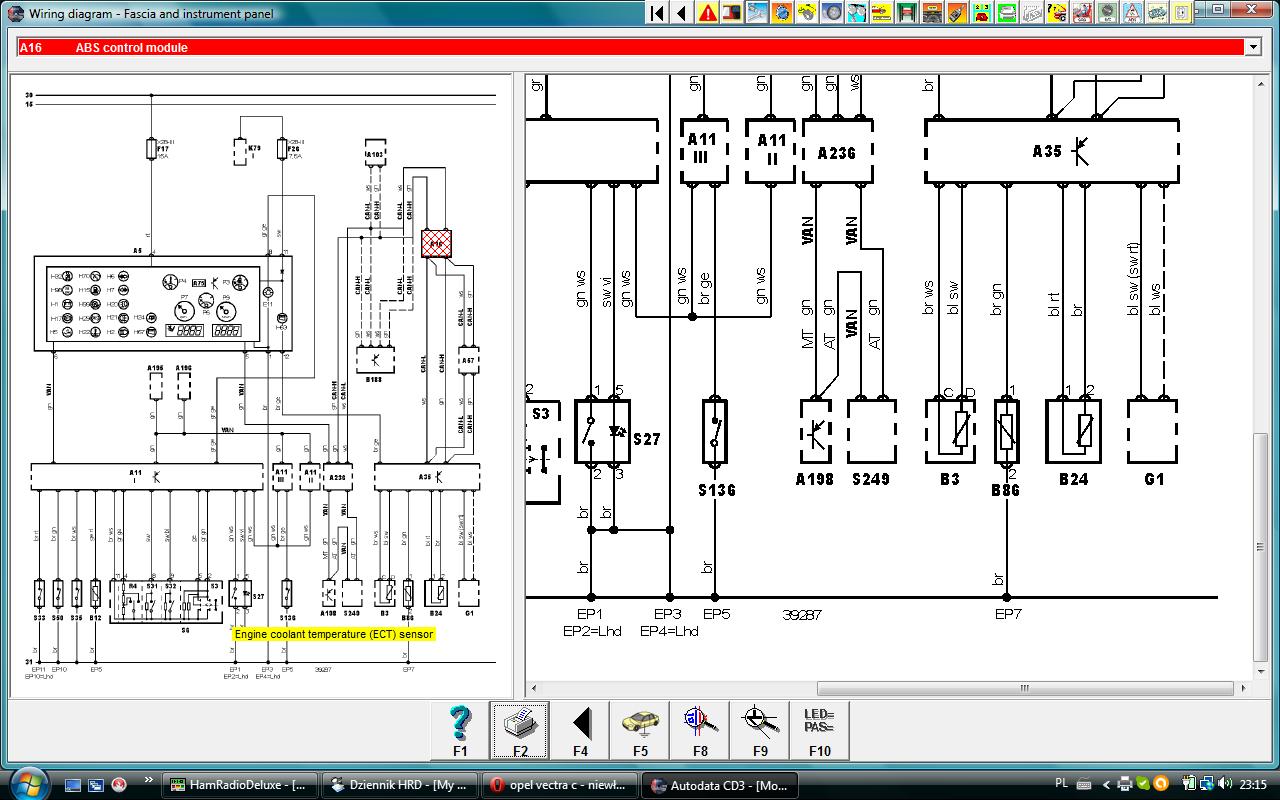Click the hatched A16 component in overview diagram
The image size is (1280, 800).
click(x=437, y=243)
